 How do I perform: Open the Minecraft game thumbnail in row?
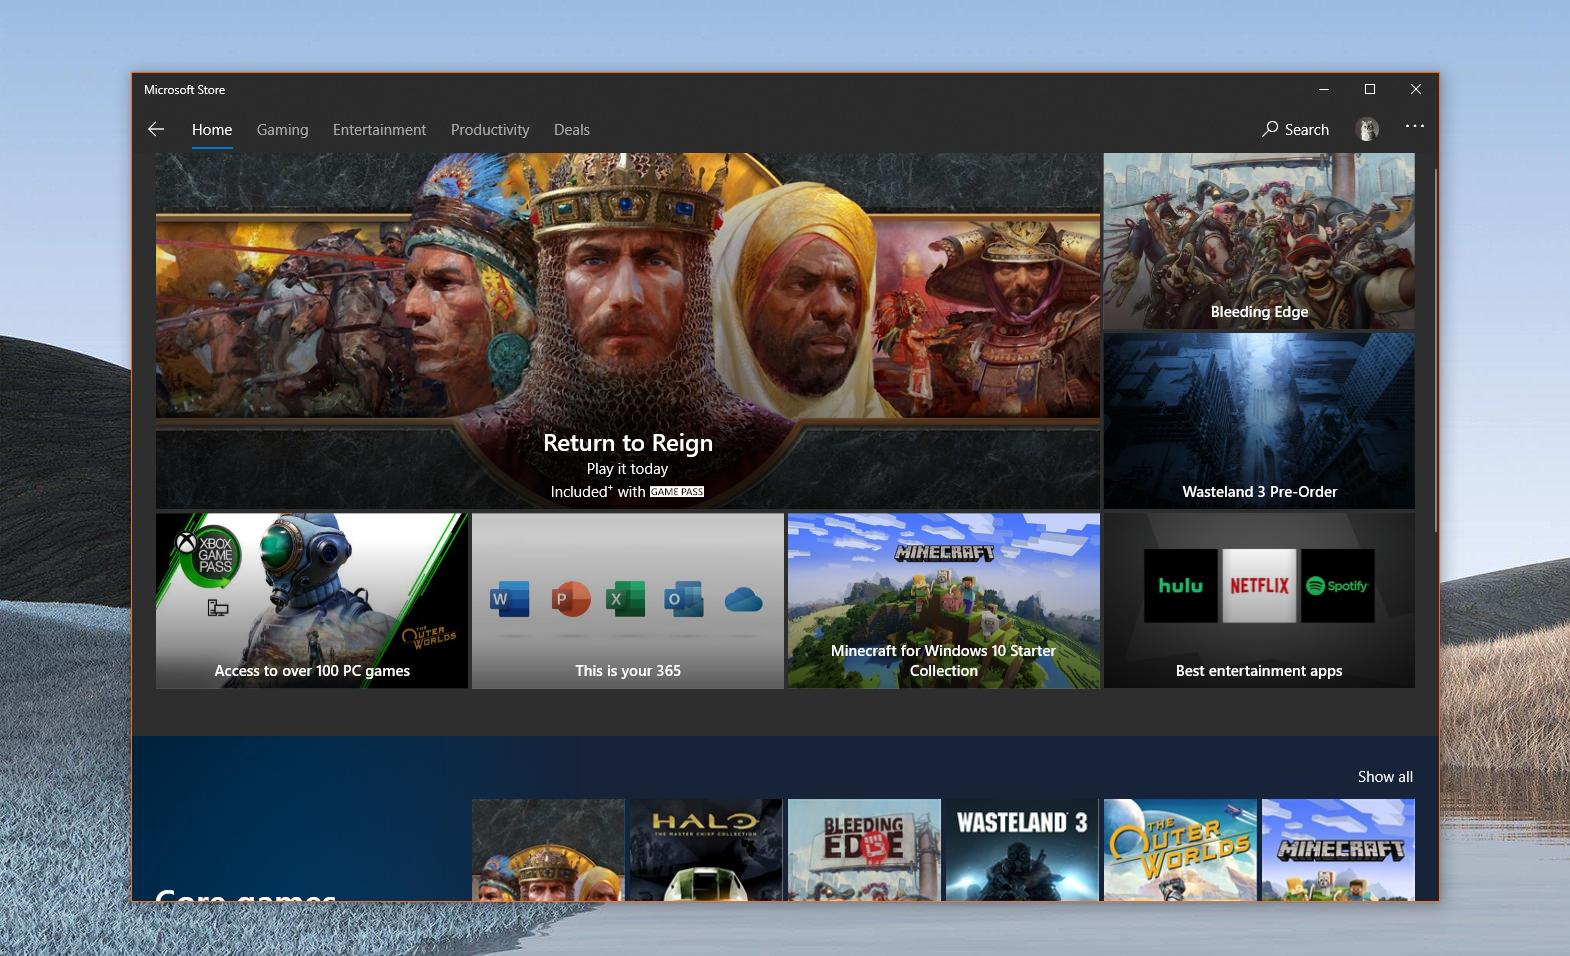point(1338,849)
